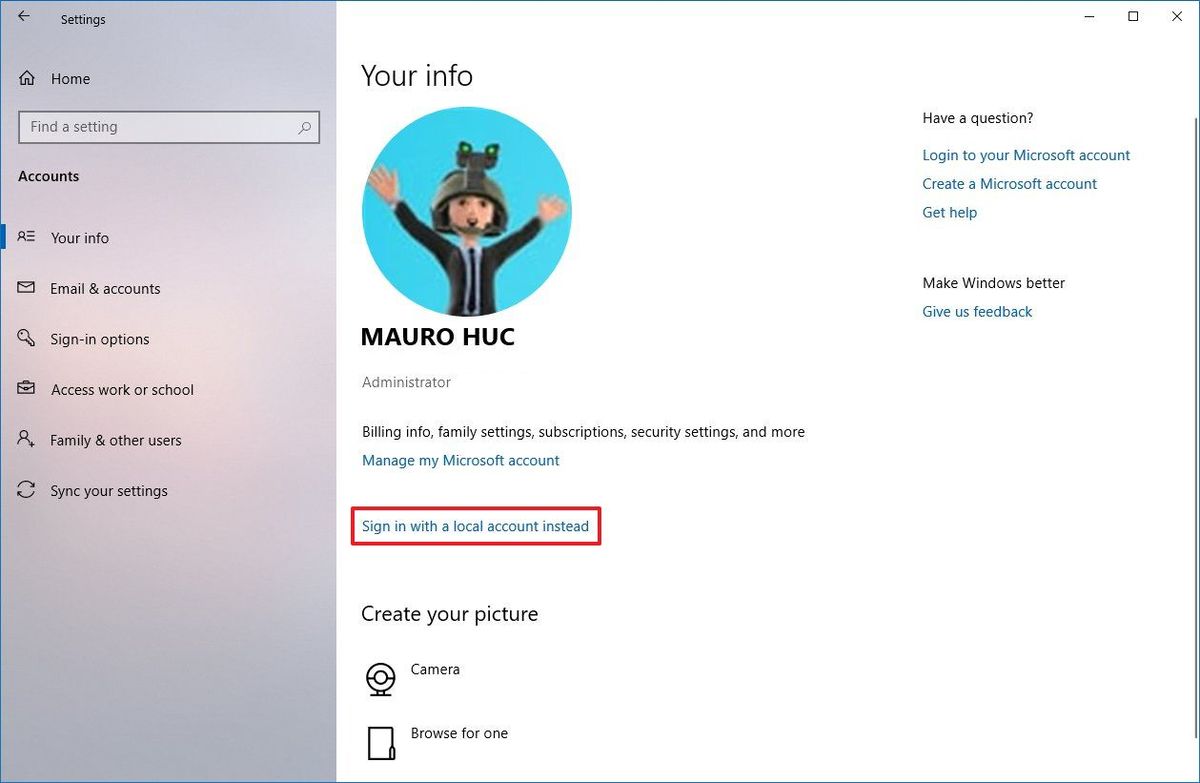This screenshot has height=783, width=1200.
Task: Click the Browse for one file icon
Action: (x=380, y=740)
